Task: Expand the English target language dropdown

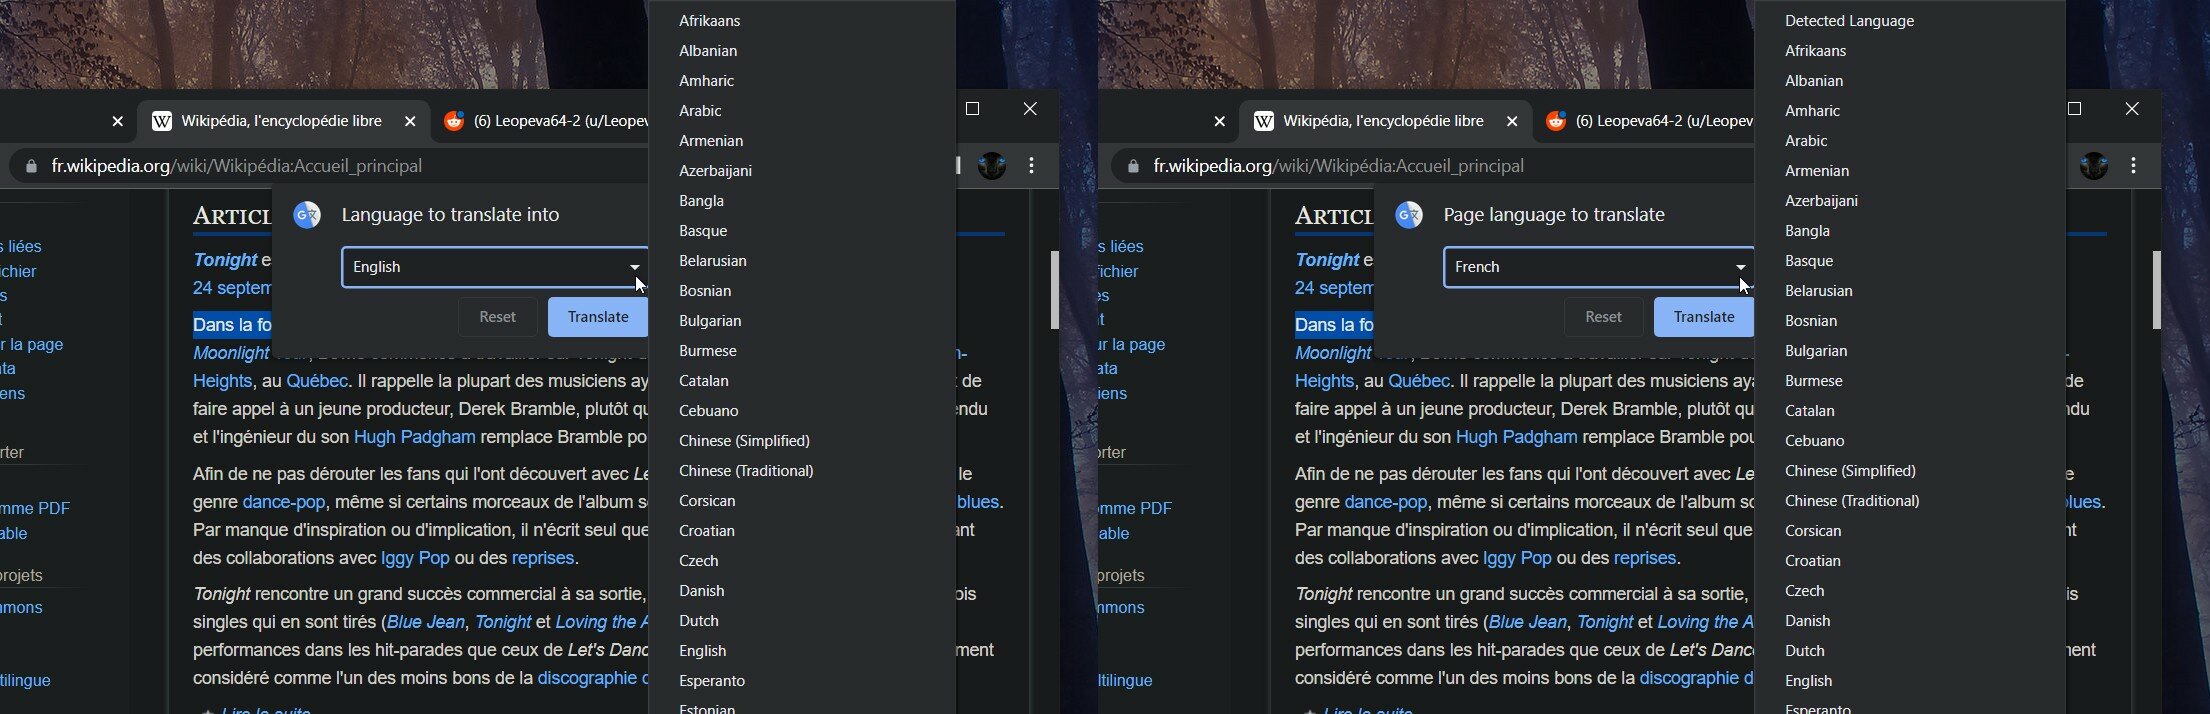Action: tap(495, 267)
